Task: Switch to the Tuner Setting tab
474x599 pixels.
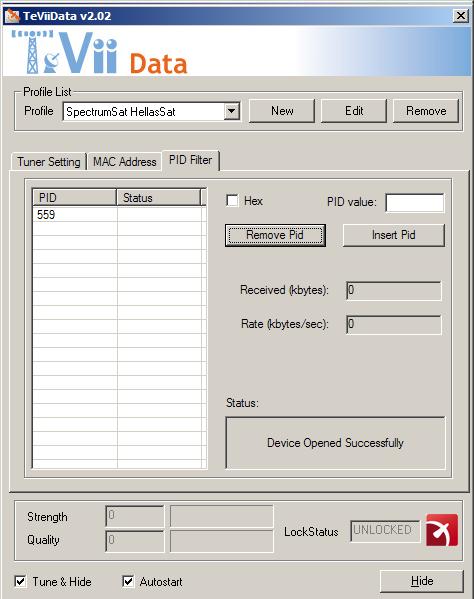Action: (49, 162)
